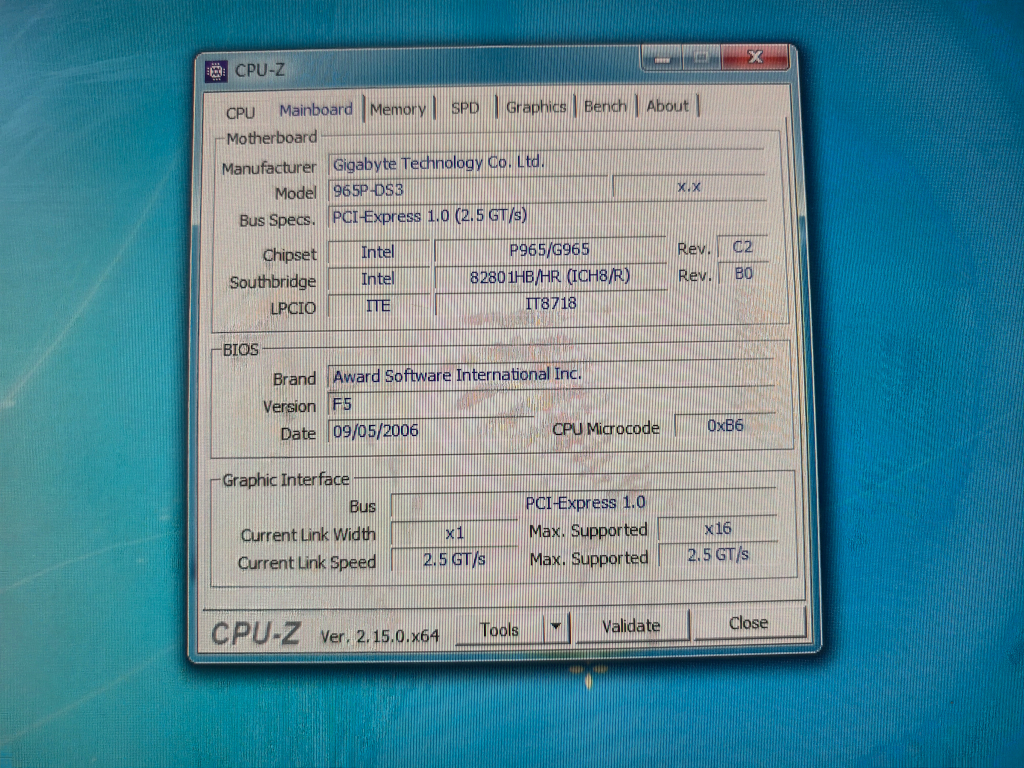The height and width of the screenshot is (768, 1024).
Task: Click the CPU-Z app icon in title bar
Action: tap(216, 71)
